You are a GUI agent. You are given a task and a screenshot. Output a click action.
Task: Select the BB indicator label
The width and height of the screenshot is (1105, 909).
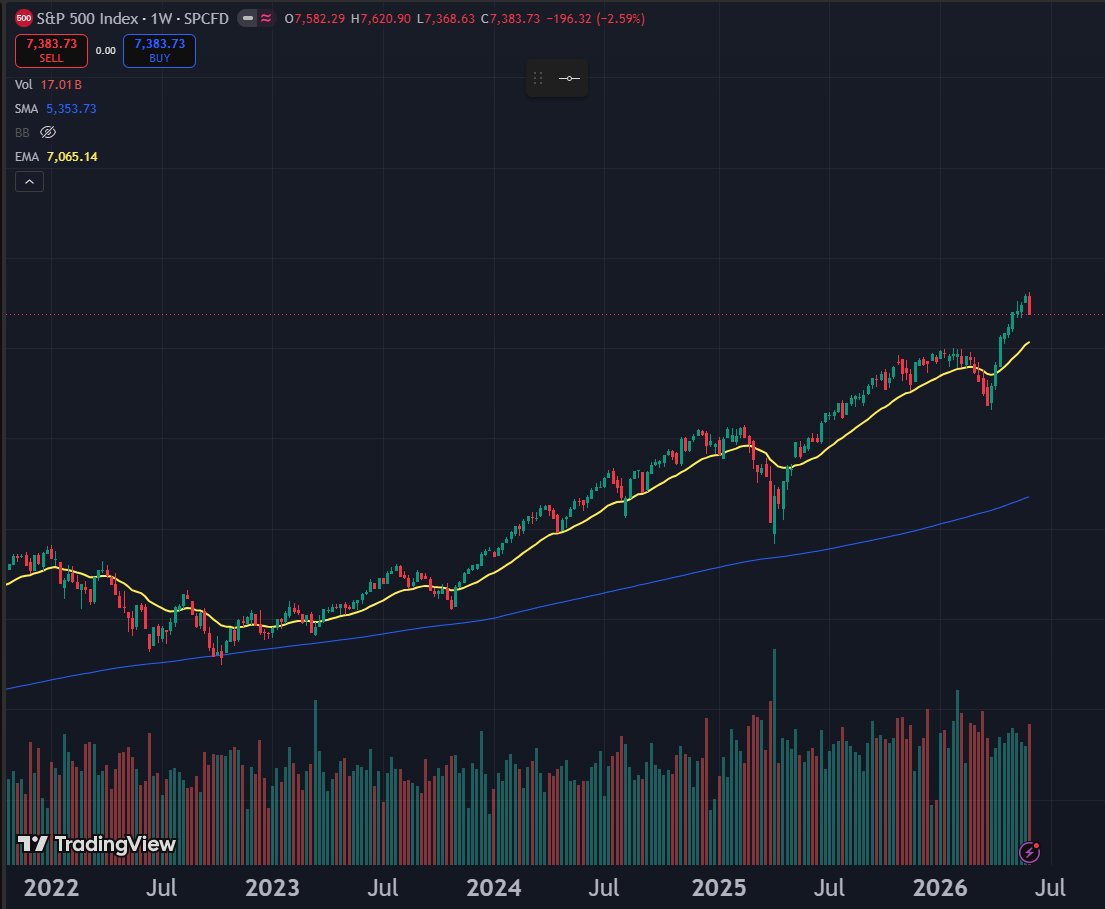tap(22, 132)
